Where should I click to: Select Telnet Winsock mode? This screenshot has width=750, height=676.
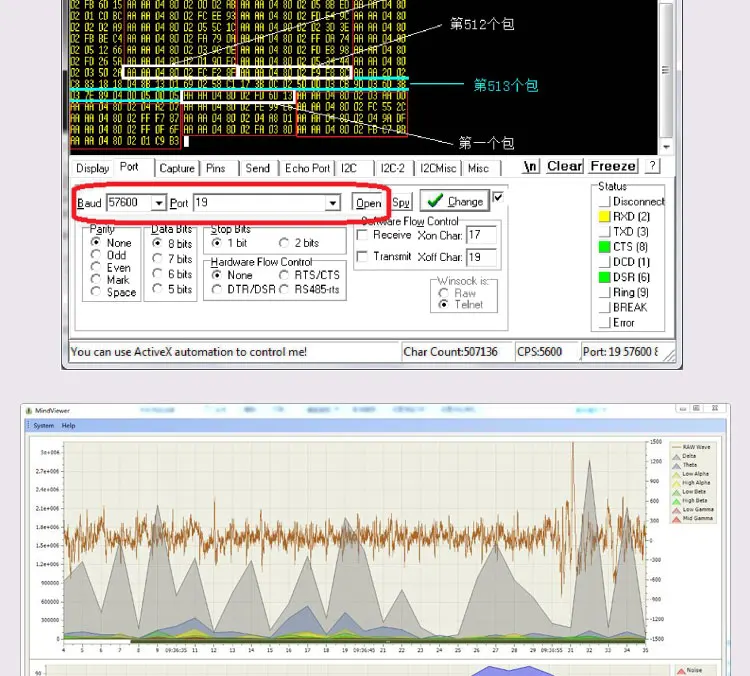[x=461, y=304]
